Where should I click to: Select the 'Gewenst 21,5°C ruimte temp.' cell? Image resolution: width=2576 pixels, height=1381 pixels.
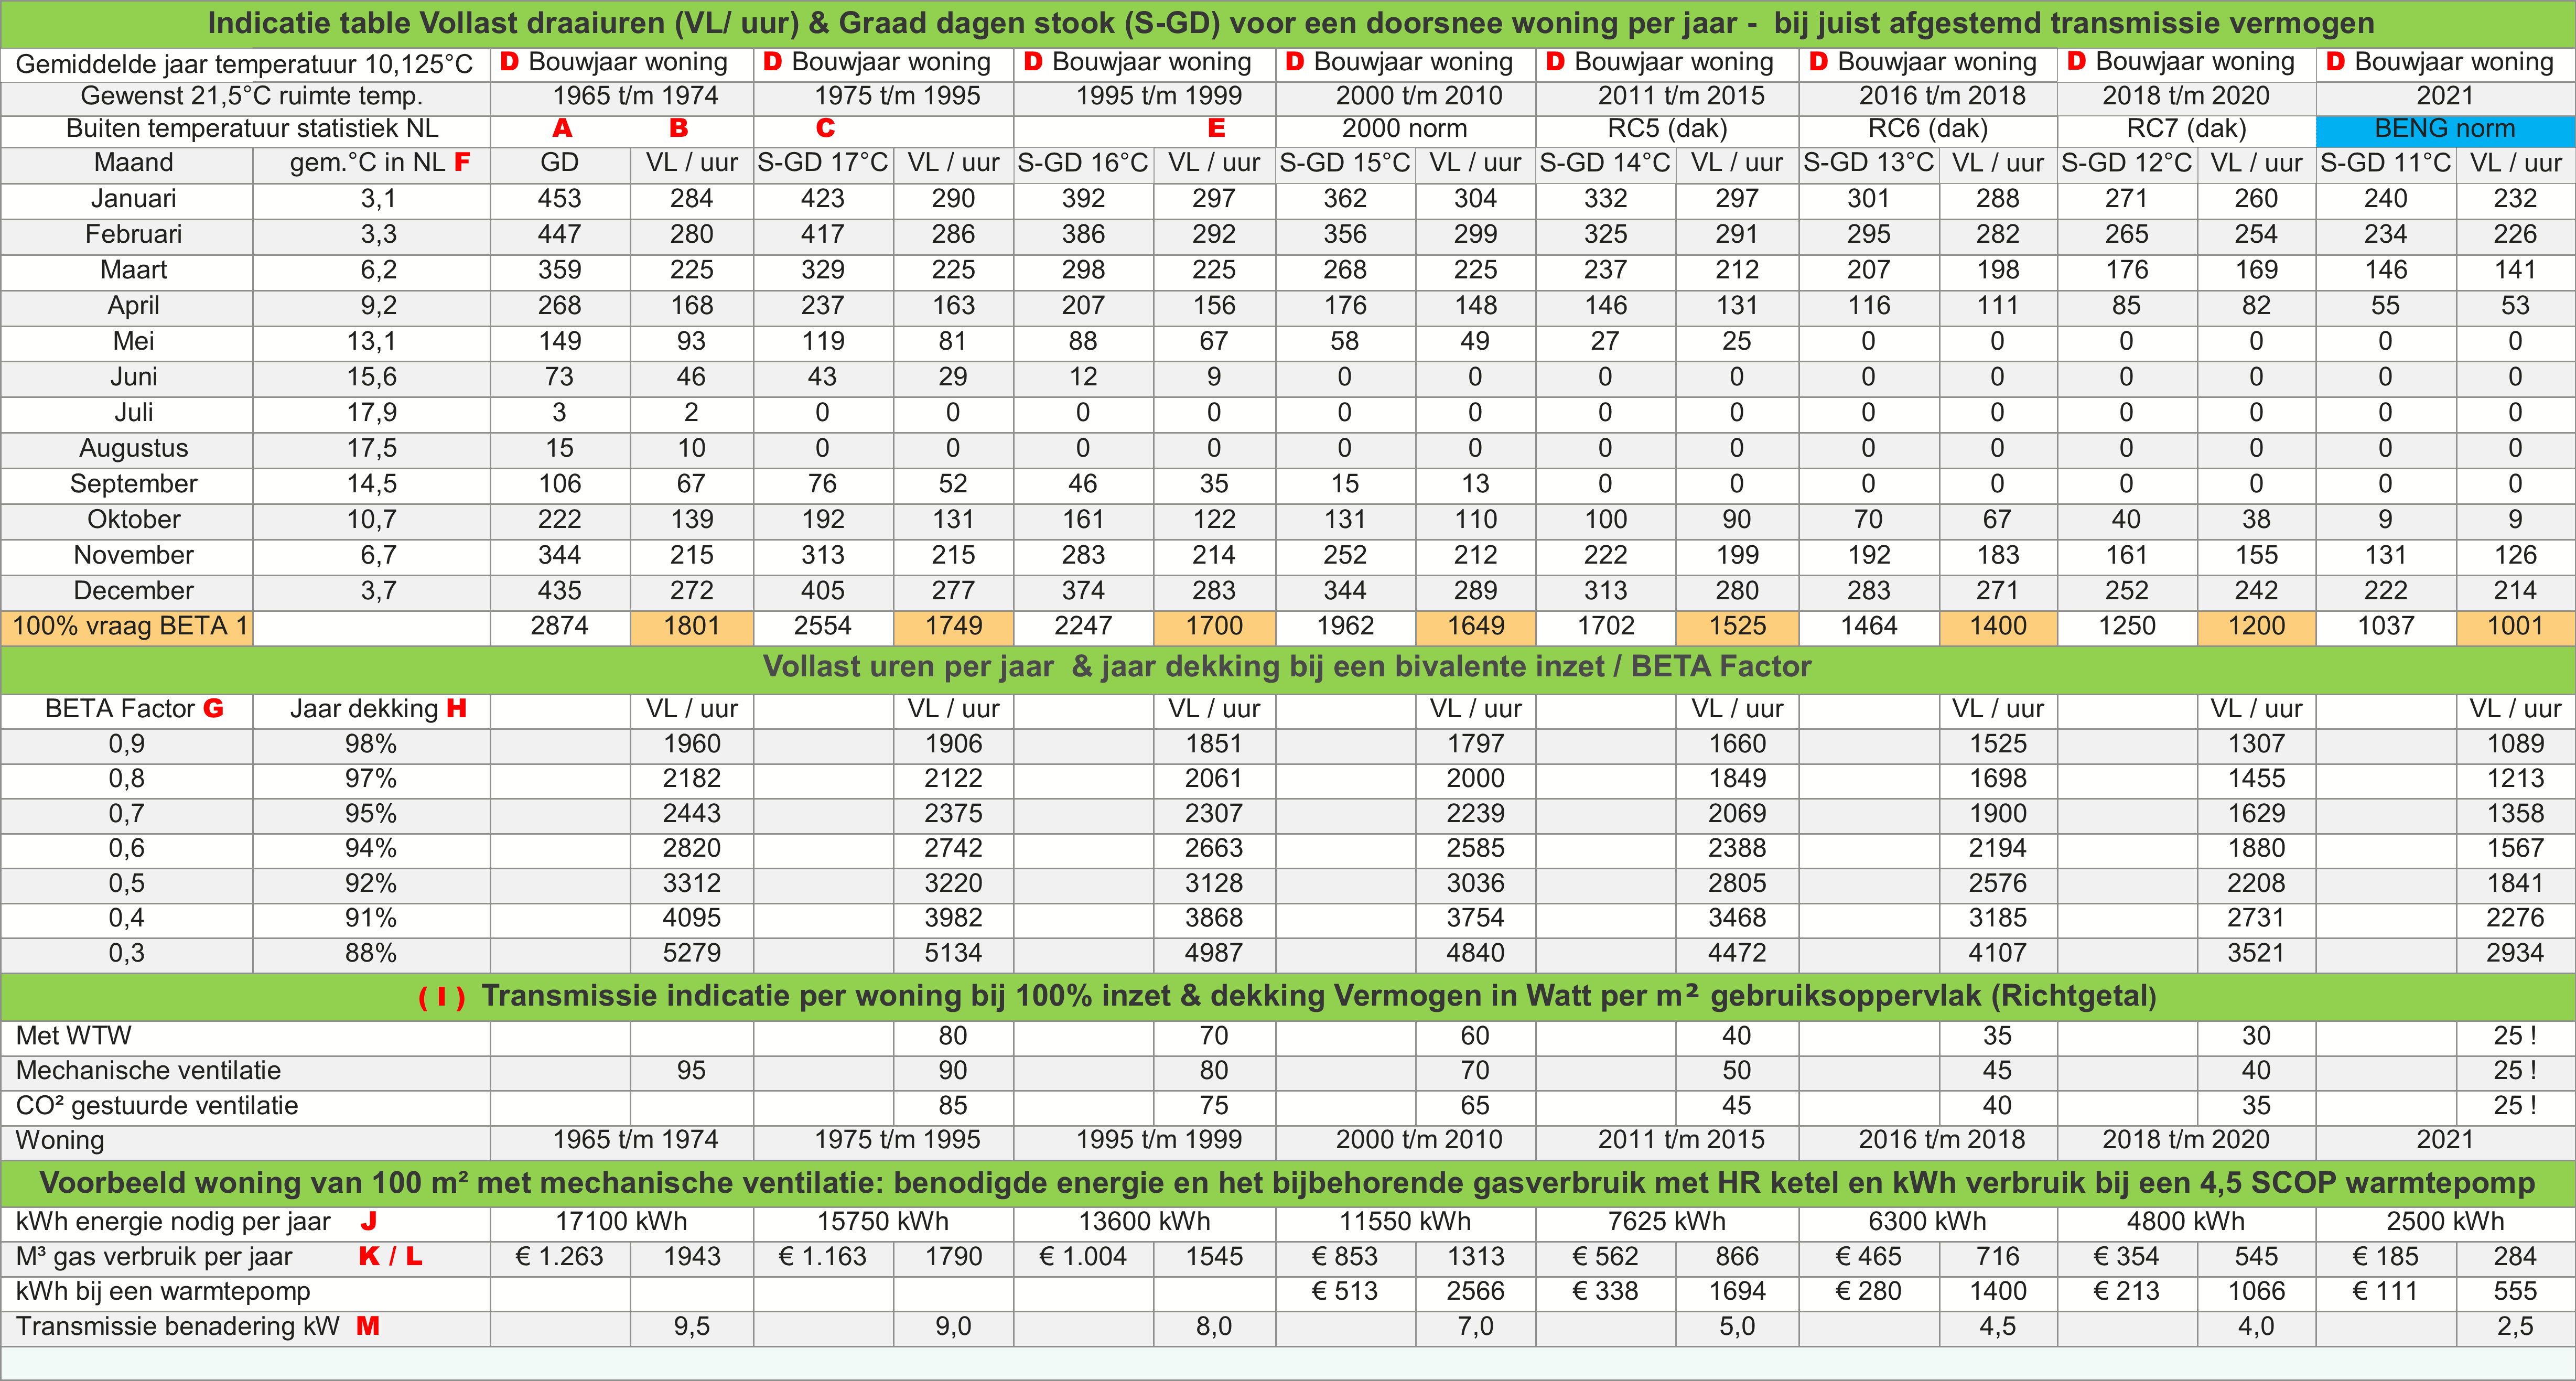[245, 97]
